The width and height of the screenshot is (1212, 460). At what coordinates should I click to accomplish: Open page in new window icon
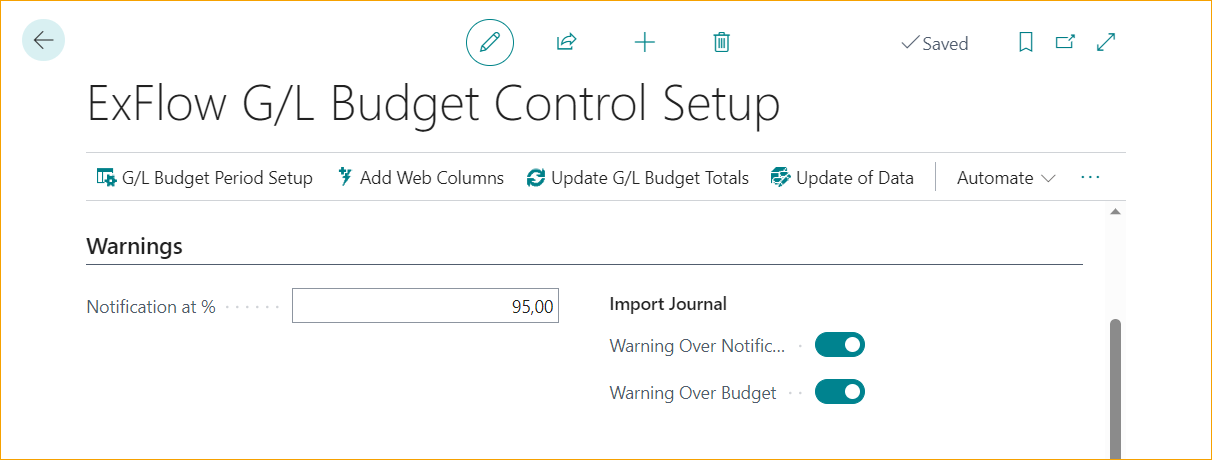(1066, 42)
